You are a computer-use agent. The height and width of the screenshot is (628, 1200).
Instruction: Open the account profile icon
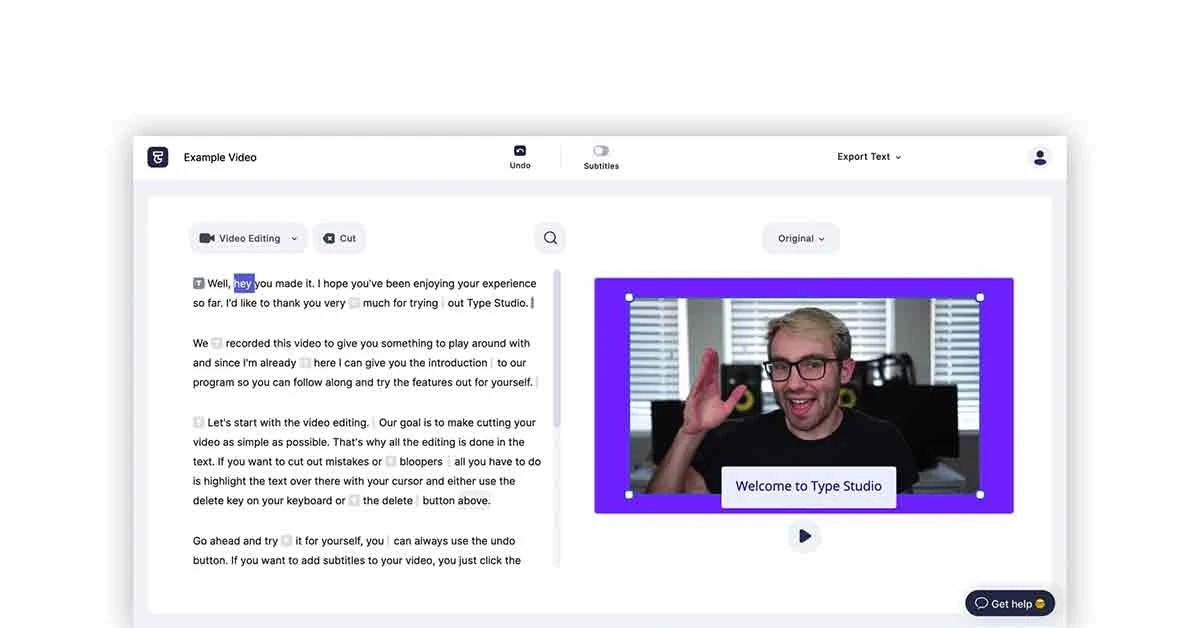[x=1040, y=157]
